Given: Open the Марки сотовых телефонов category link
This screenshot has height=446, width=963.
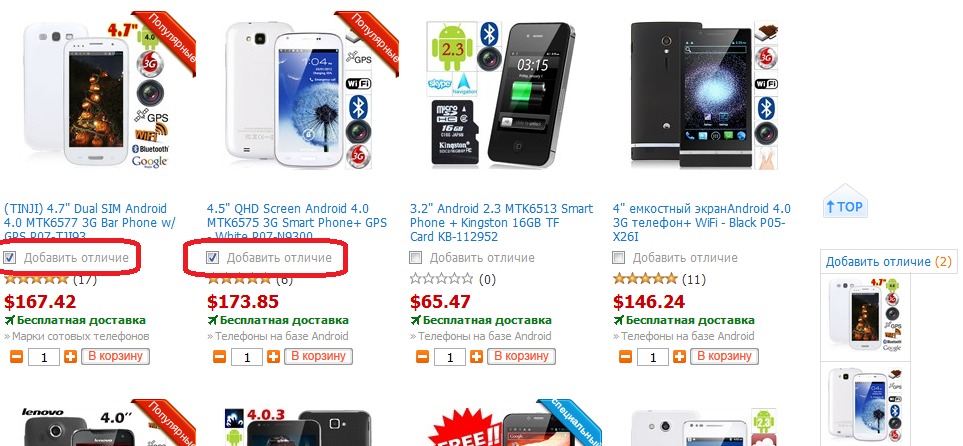Looking at the screenshot, I should [80, 336].
